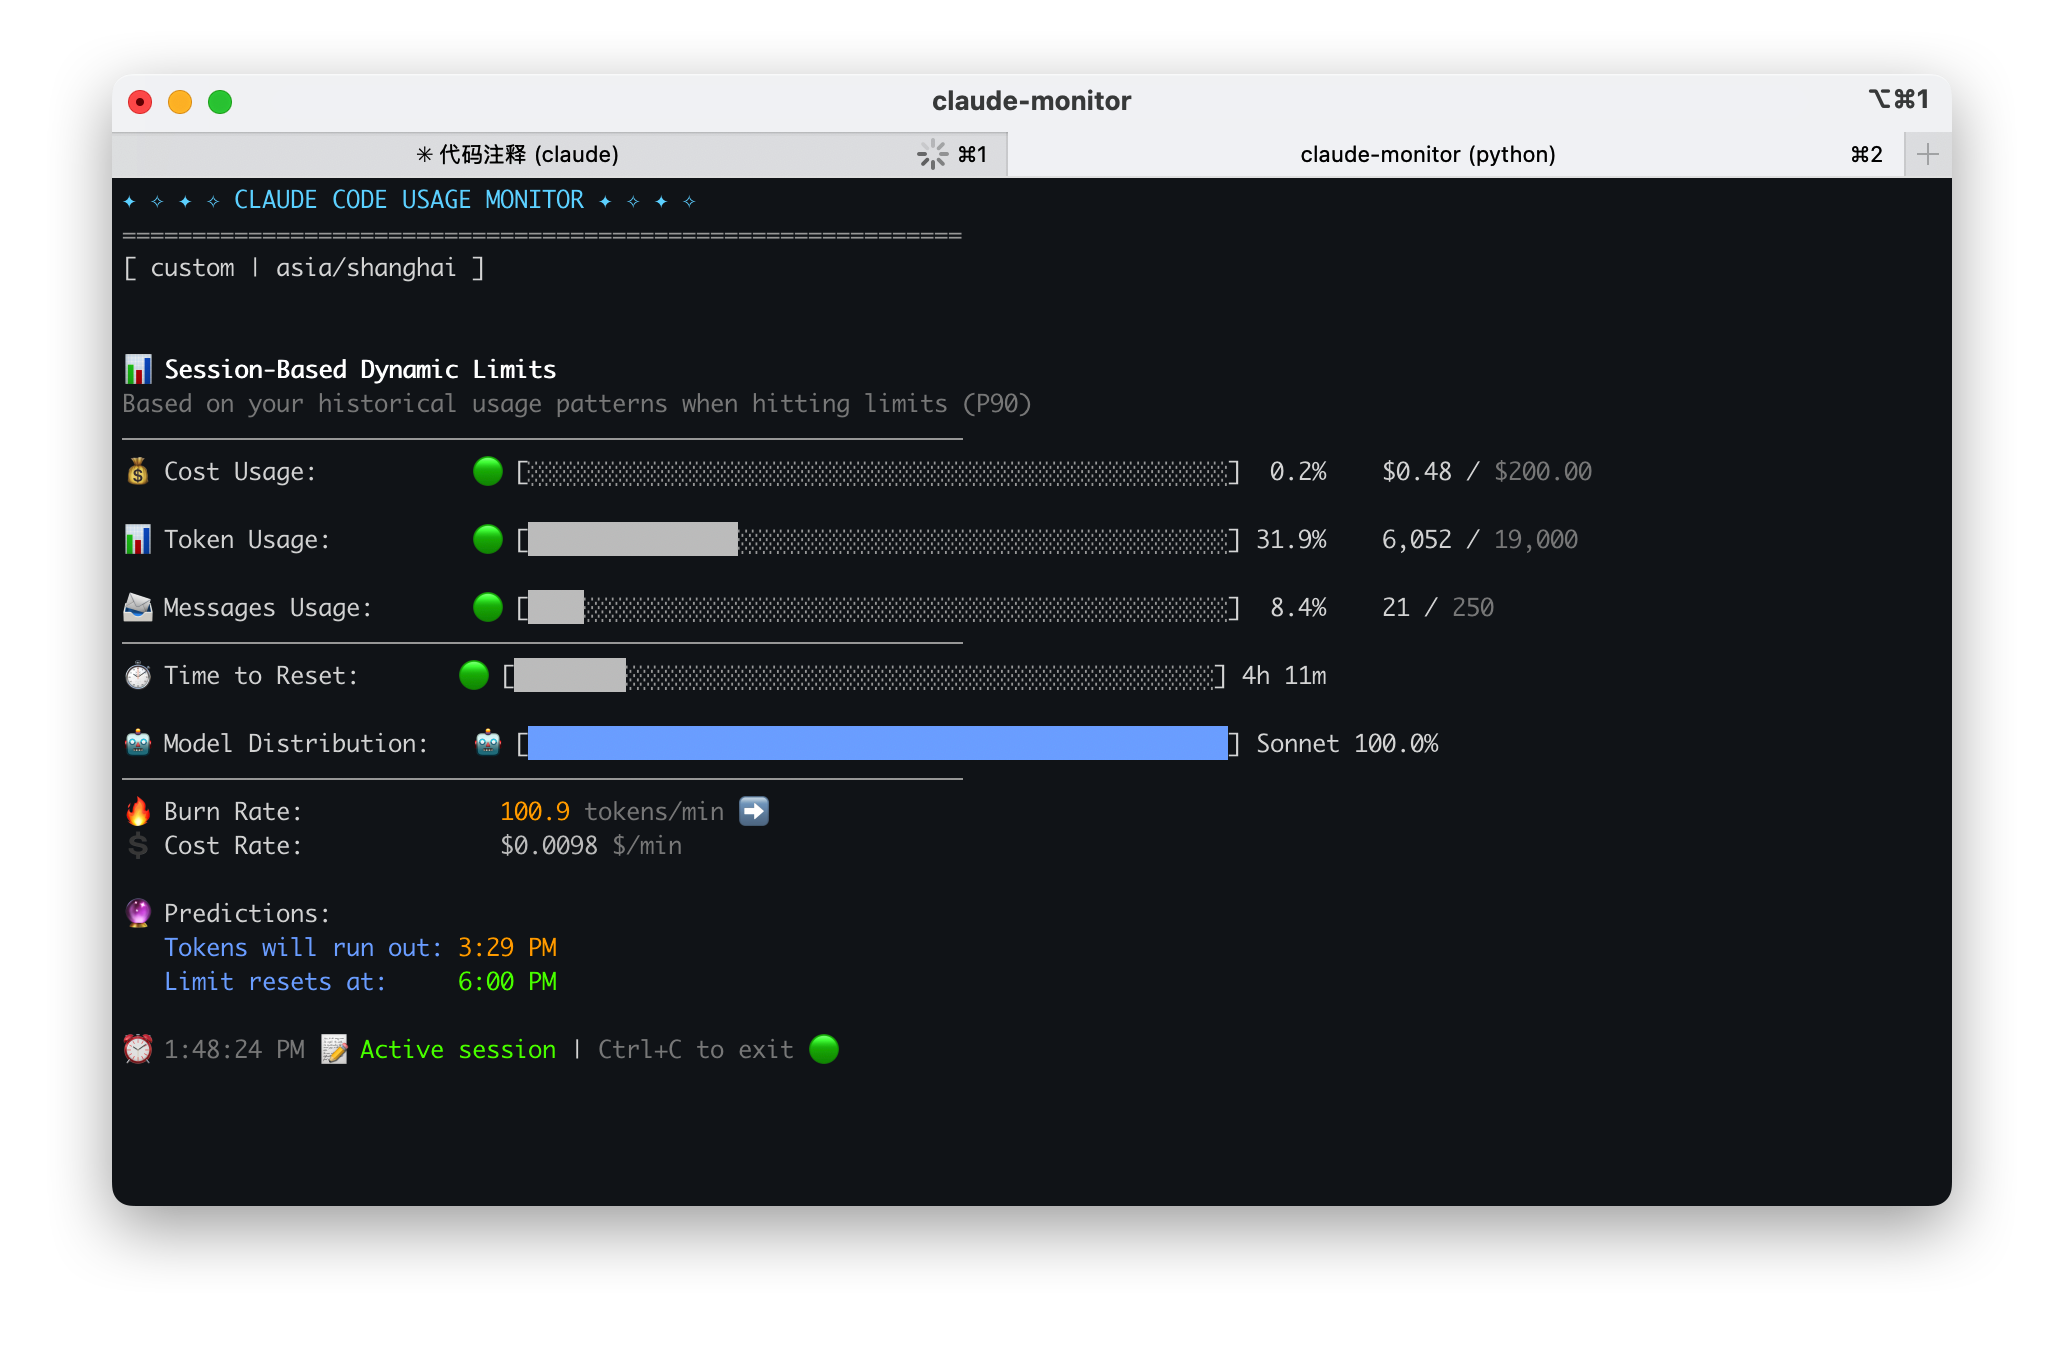Viewport: 2064px width, 1356px height.
Task: Click the envelope Messages Usage icon
Action: click(138, 607)
